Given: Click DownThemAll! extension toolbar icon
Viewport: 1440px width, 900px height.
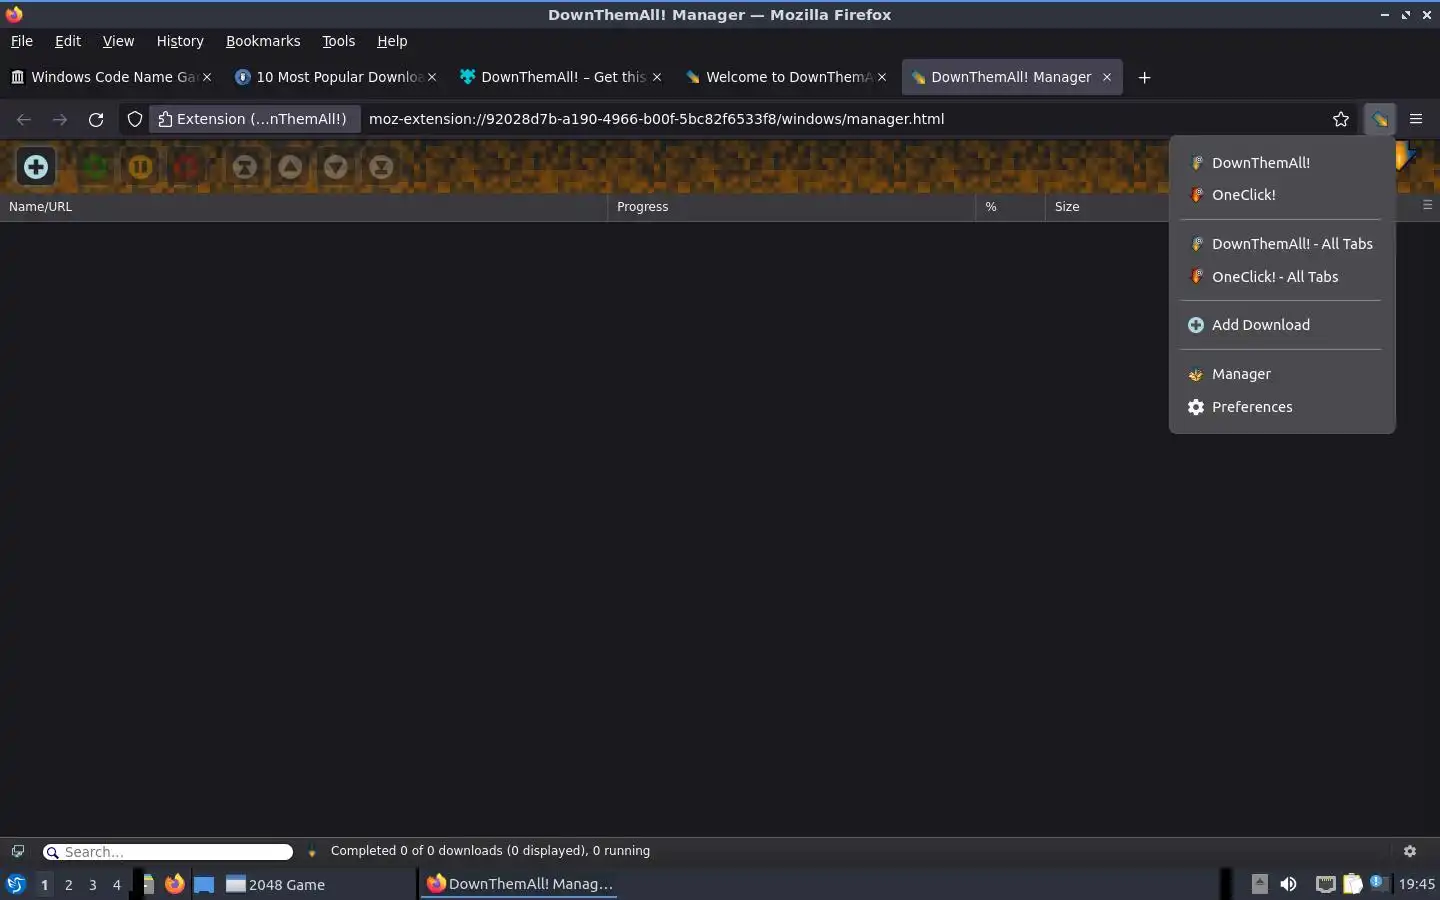Looking at the screenshot, I should tap(1380, 119).
